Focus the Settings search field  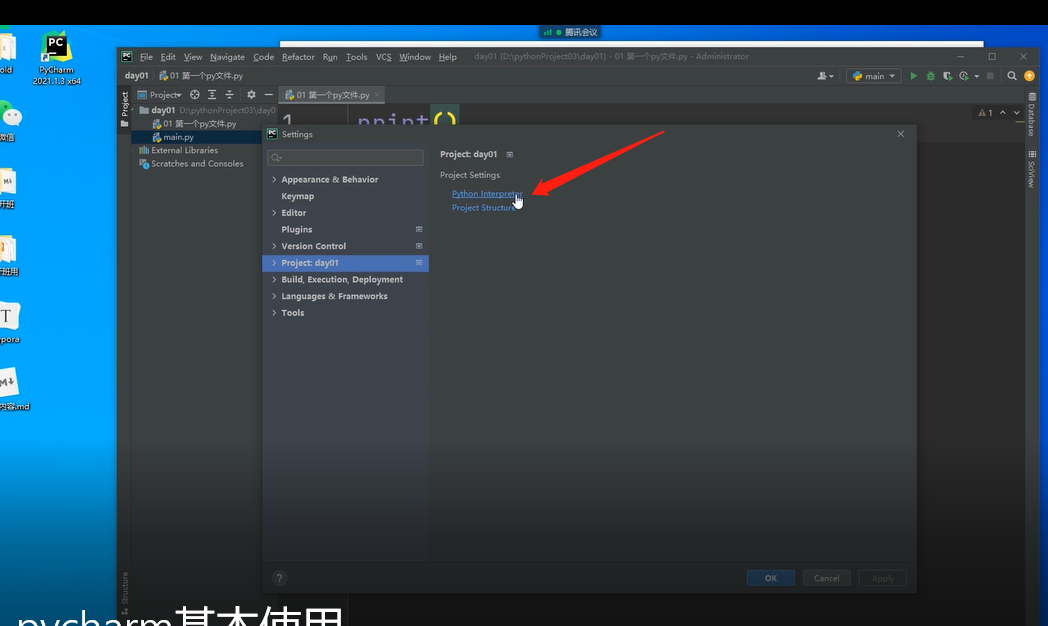click(x=346, y=158)
